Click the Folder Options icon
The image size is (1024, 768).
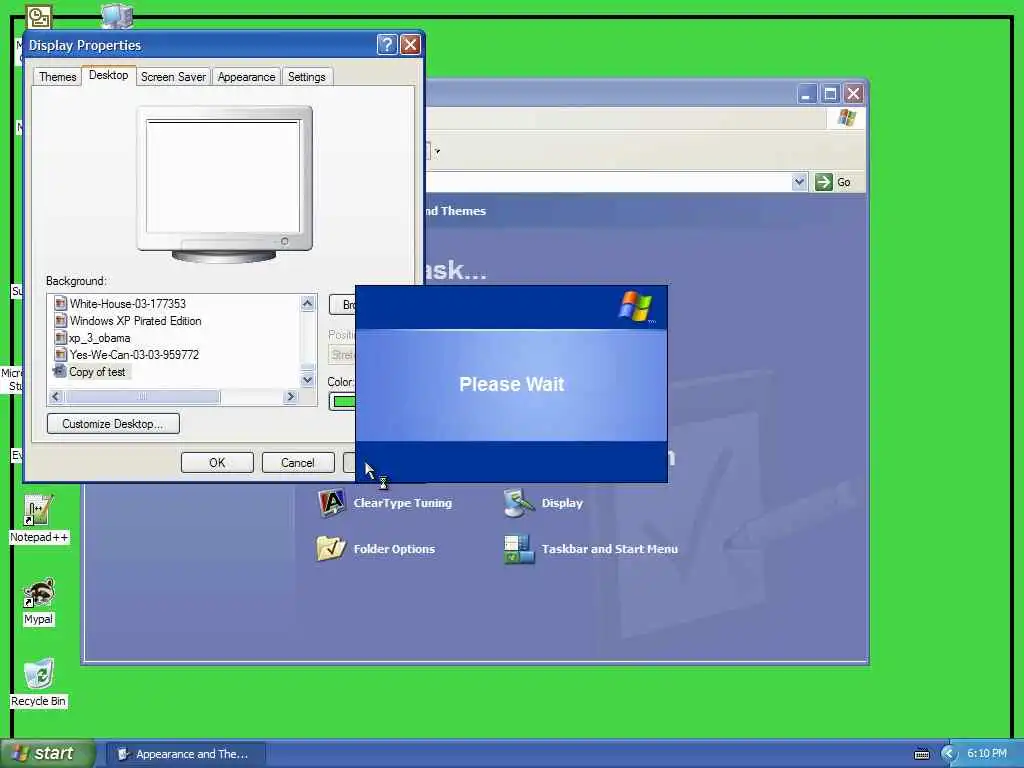[331, 549]
